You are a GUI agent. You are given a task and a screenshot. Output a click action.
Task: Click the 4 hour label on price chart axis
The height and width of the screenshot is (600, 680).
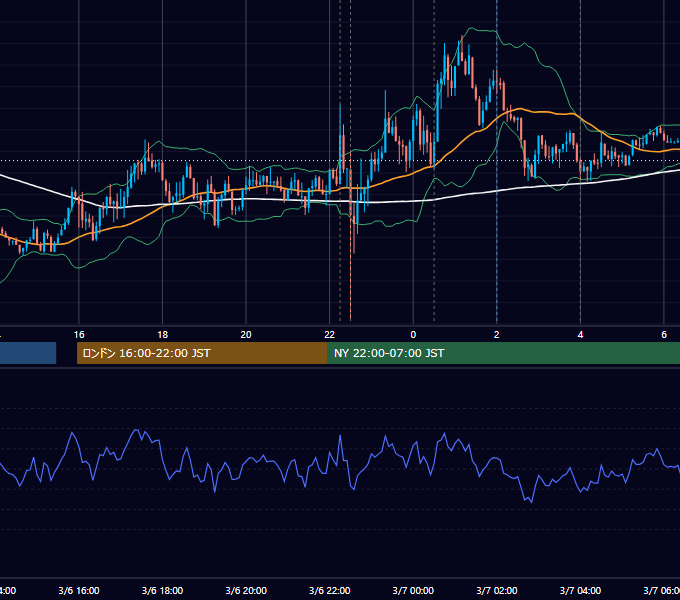pos(580,335)
